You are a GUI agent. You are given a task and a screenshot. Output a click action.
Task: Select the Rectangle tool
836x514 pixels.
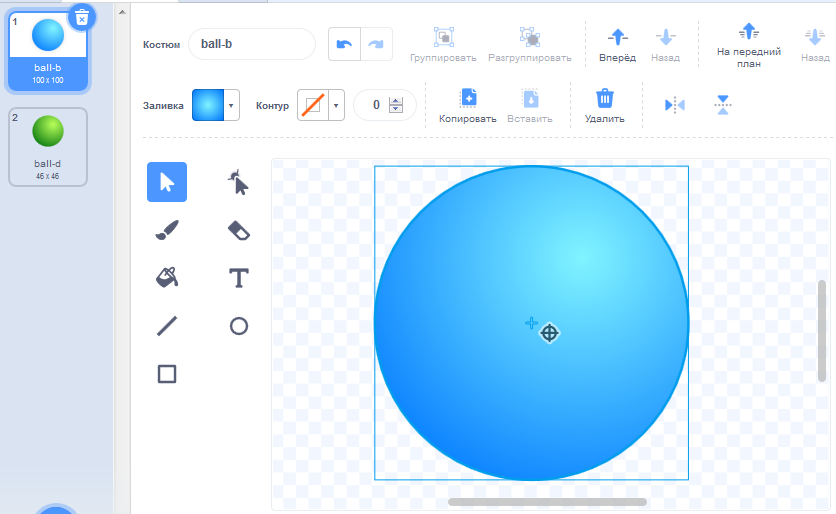click(167, 373)
